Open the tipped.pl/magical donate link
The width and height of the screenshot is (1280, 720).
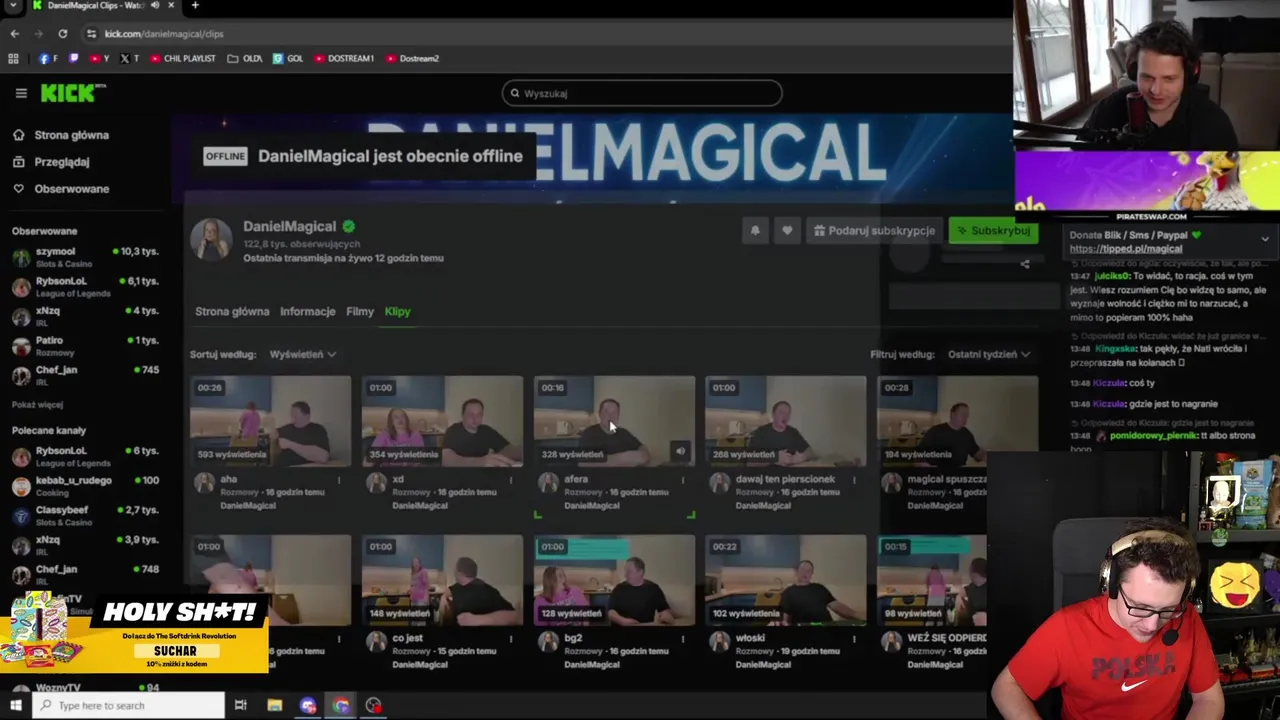tap(1125, 249)
